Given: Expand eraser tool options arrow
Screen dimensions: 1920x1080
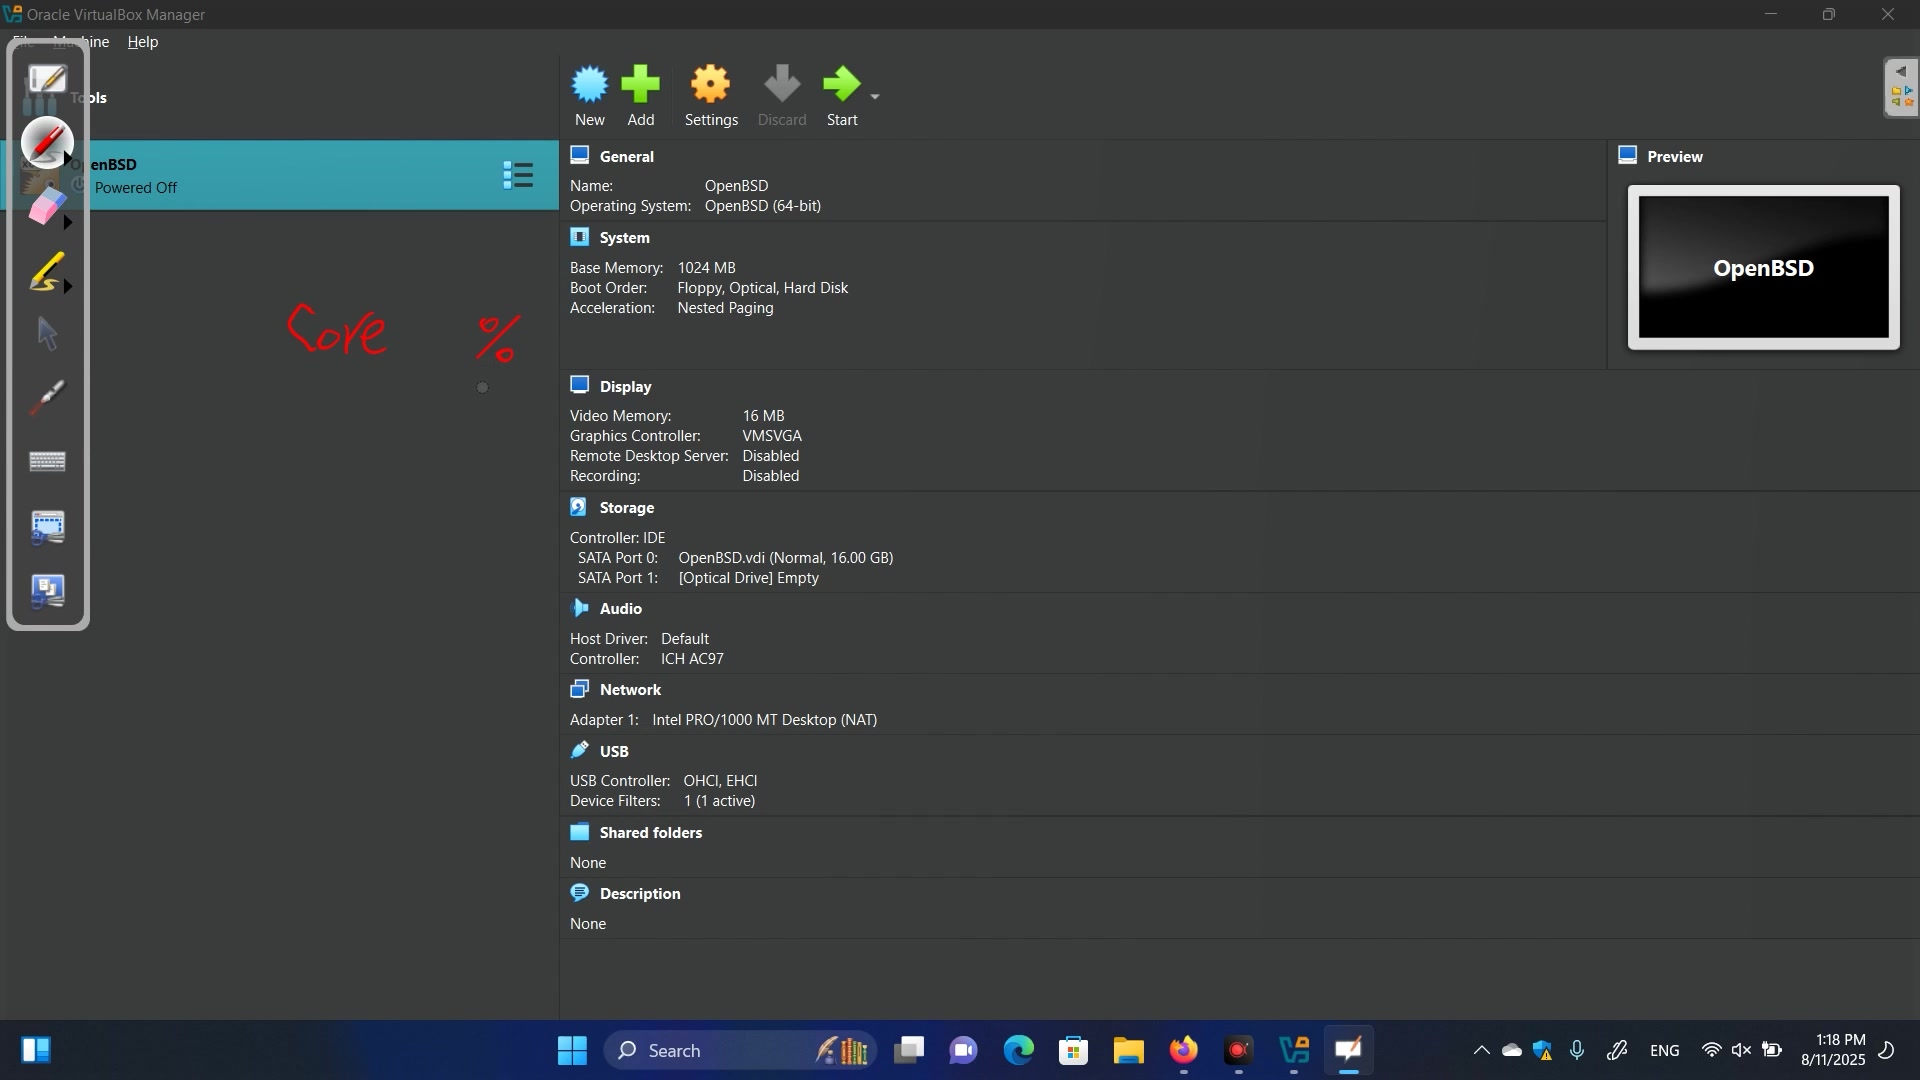Looking at the screenshot, I should [x=68, y=223].
